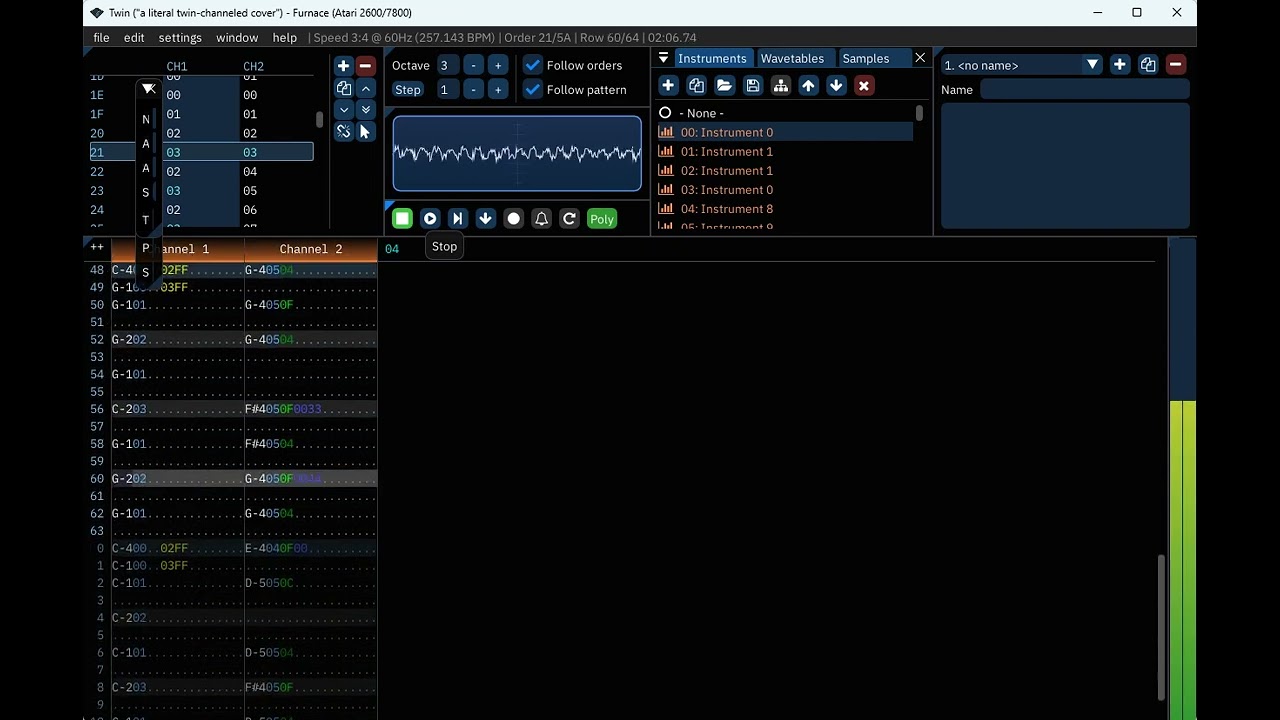The image size is (1280, 720).
Task: Select instrument '02: Instrument 1'
Action: pos(785,170)
